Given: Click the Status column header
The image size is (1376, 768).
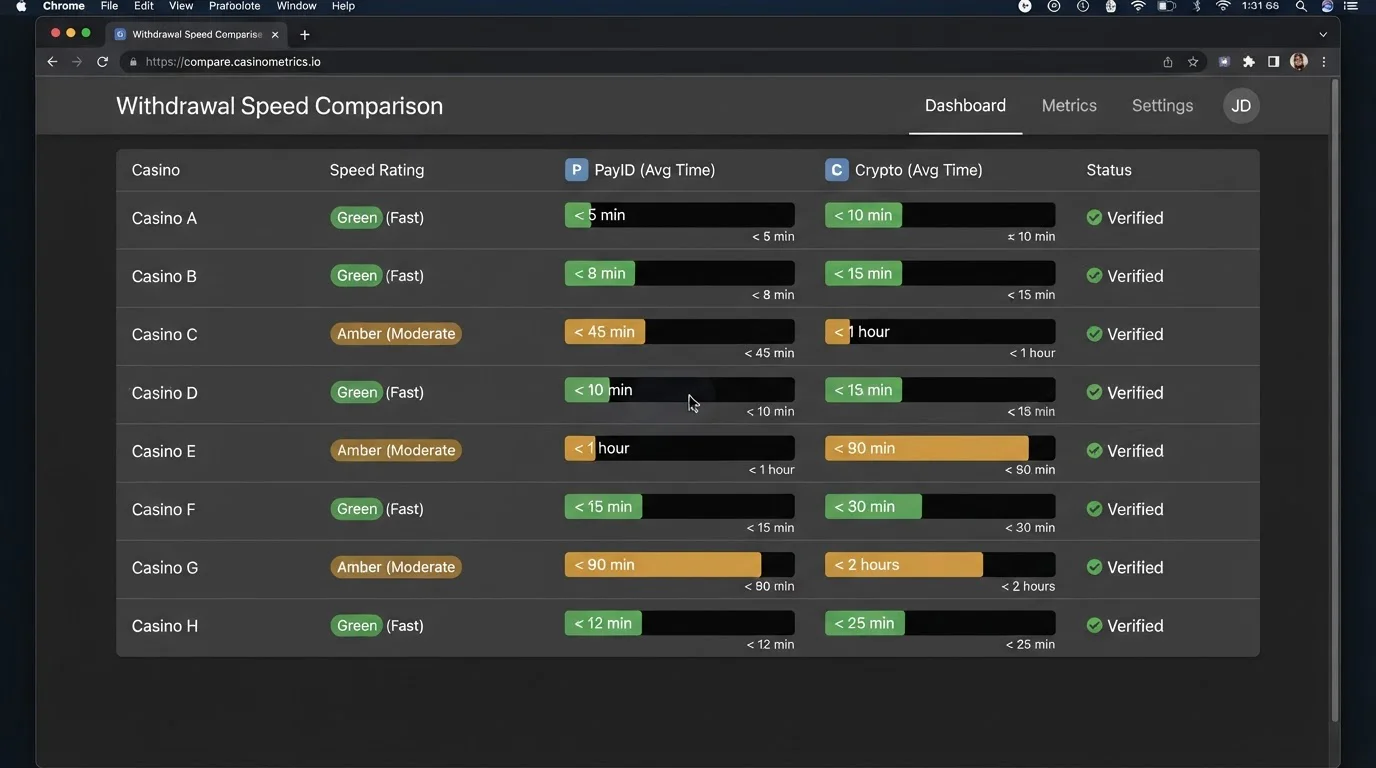Looking at the screenshot, I should 1109,170.
